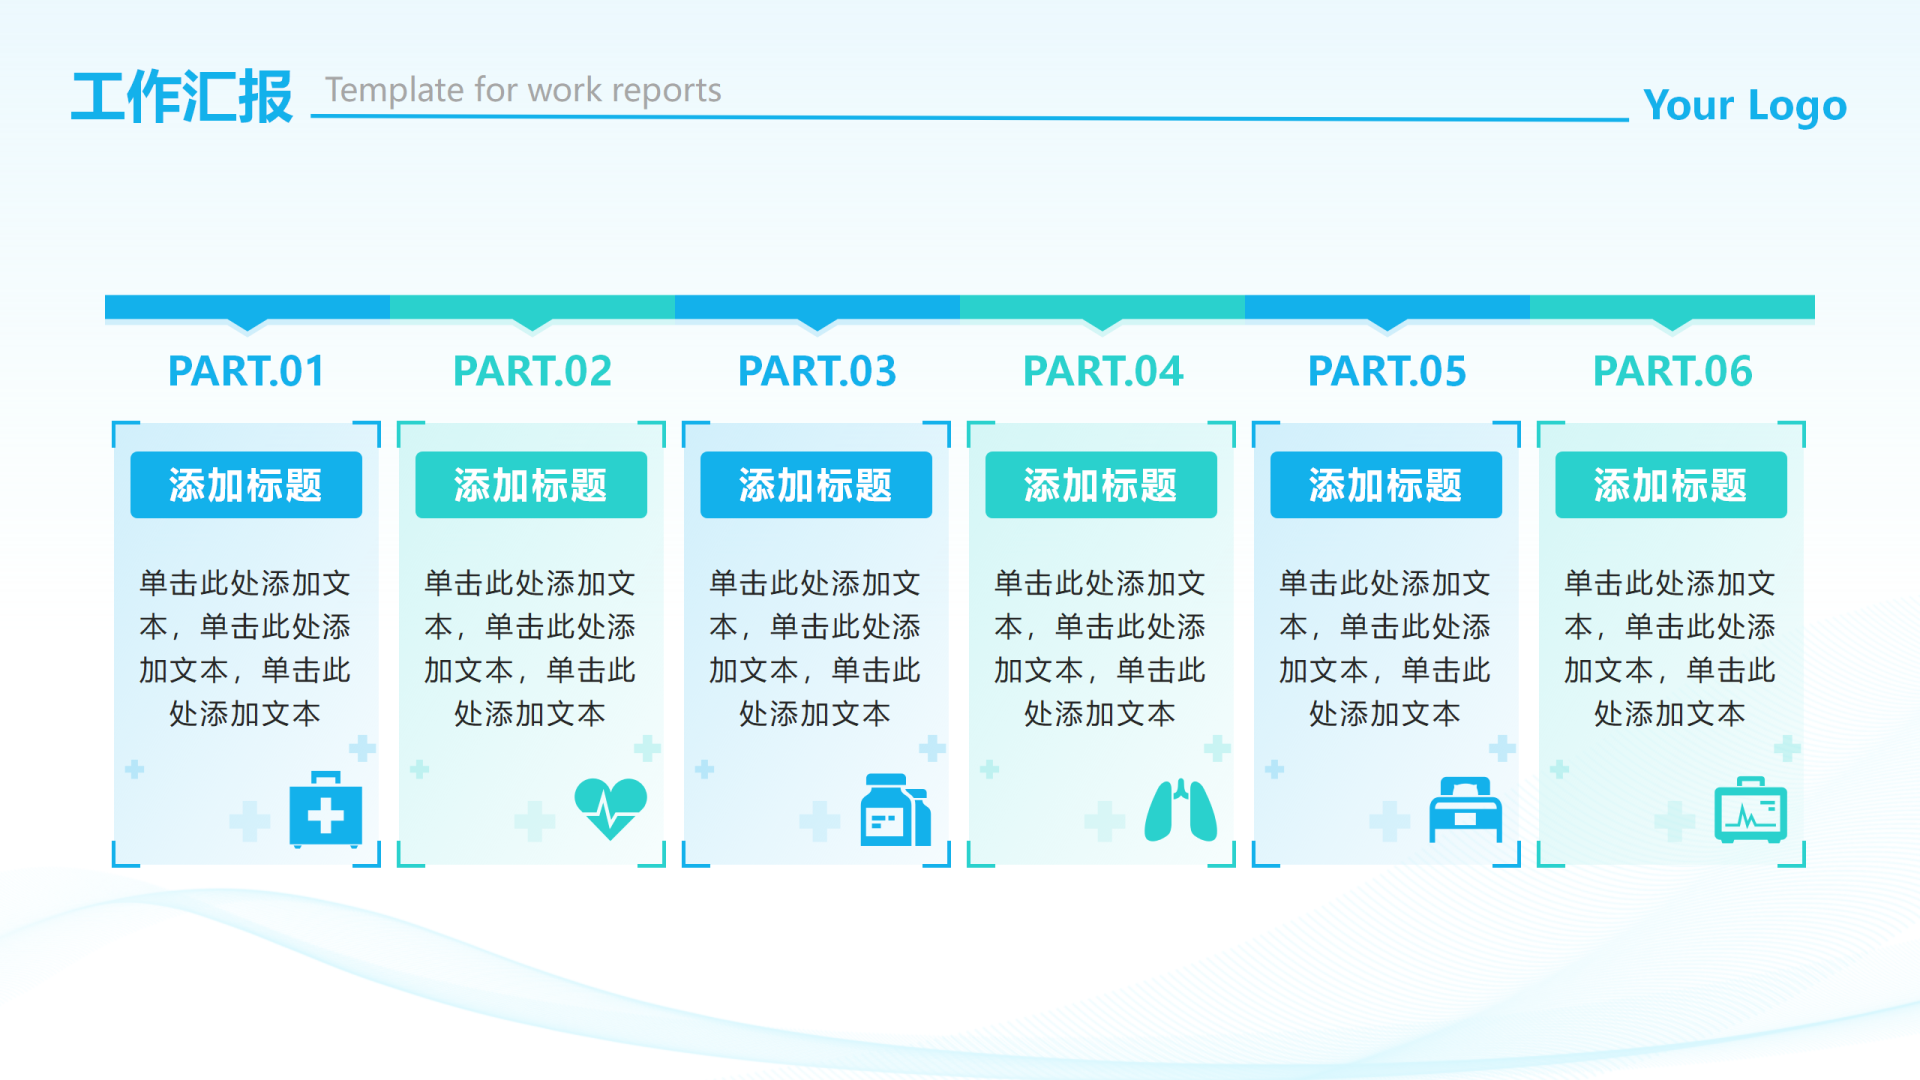Select the medicine bottle icon
The height and width of the screenshot is (1080, 1920).
tap(894, 811)
